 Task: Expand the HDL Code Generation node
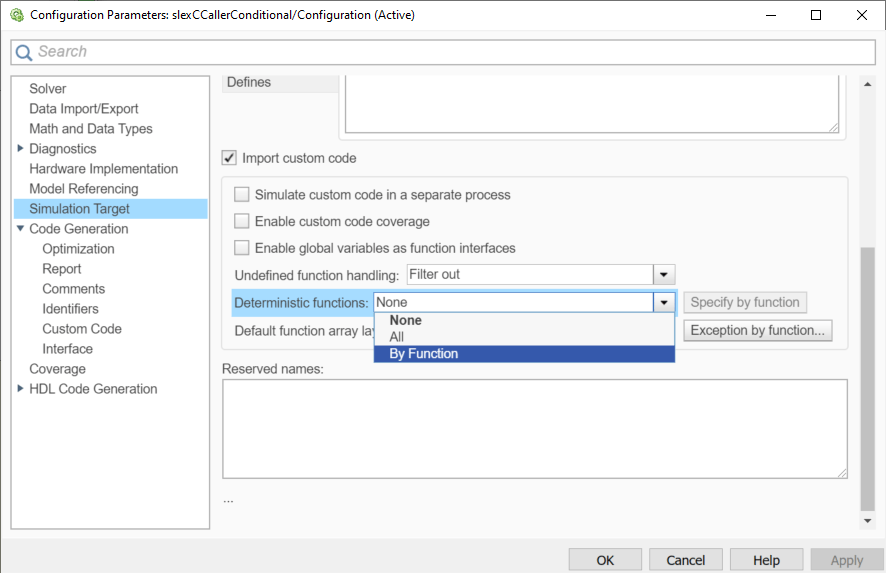point(21,389)
